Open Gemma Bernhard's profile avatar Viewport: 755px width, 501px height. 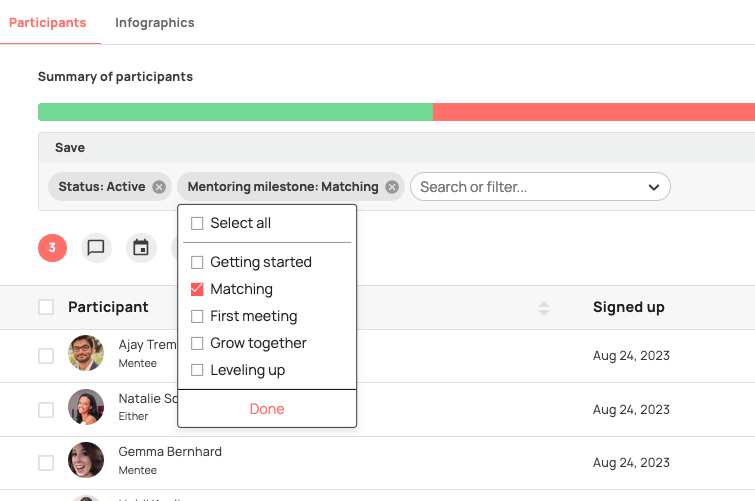86,461
